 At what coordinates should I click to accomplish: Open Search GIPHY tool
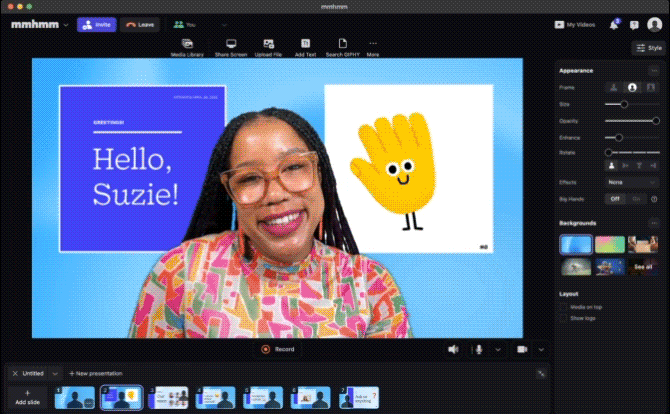click(x=342, y=47)
